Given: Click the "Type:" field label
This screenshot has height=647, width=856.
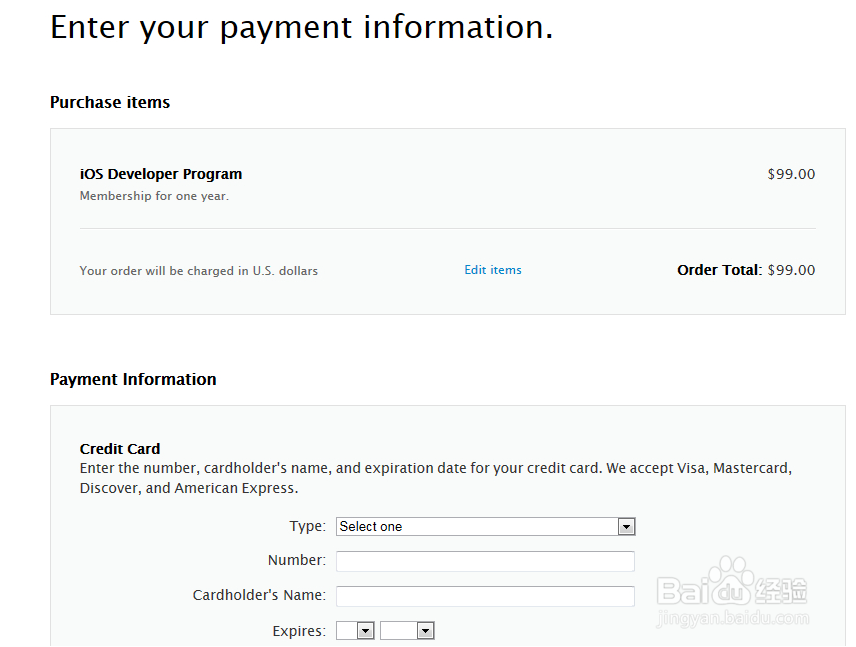Looking at the screenshot, I should click(x=307, y=526).
